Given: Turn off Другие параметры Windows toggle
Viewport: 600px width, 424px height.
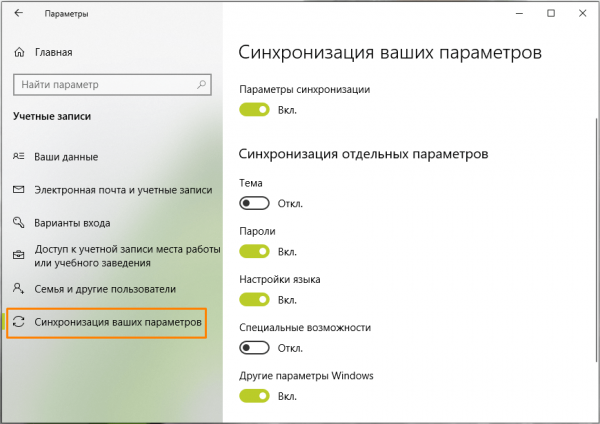Looking at the screenshot, I should [254, 396].
